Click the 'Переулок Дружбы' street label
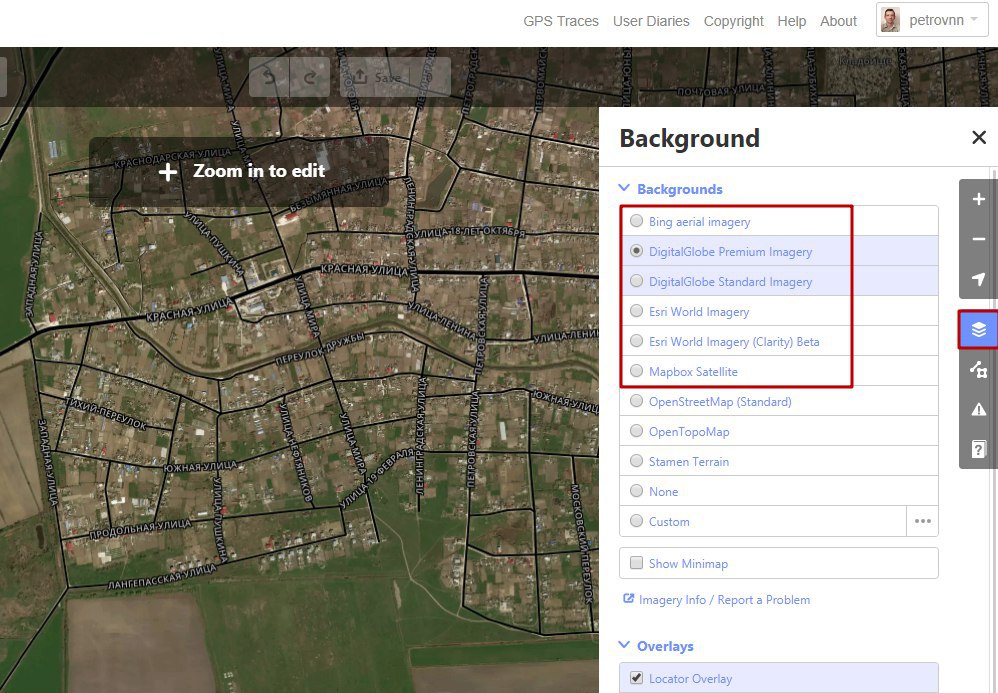The height and width of the screenshot is (693, 998). (320, 349)
